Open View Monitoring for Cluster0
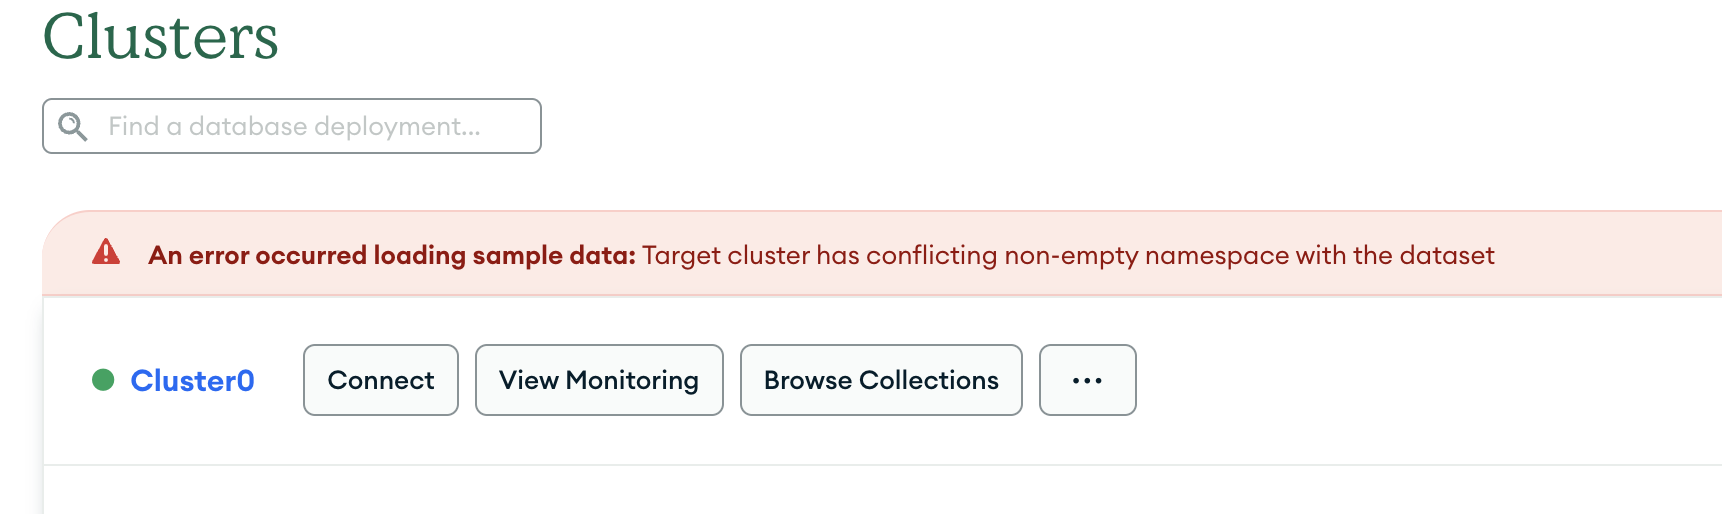Image resolution: width=1722 pixels, height=514 pixels. click(599, 380)
